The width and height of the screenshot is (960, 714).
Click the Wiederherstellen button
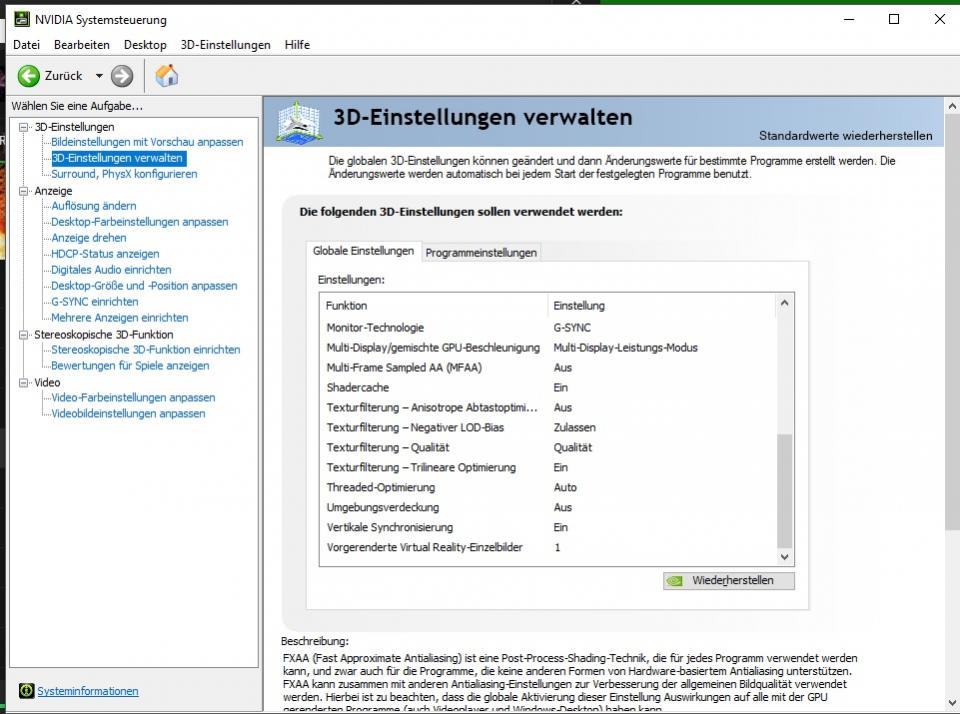click(x=729, y=581)
